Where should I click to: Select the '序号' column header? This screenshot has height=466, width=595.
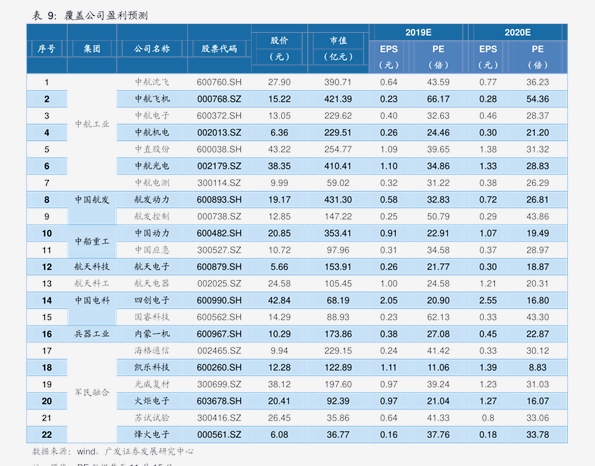(46, 49)
